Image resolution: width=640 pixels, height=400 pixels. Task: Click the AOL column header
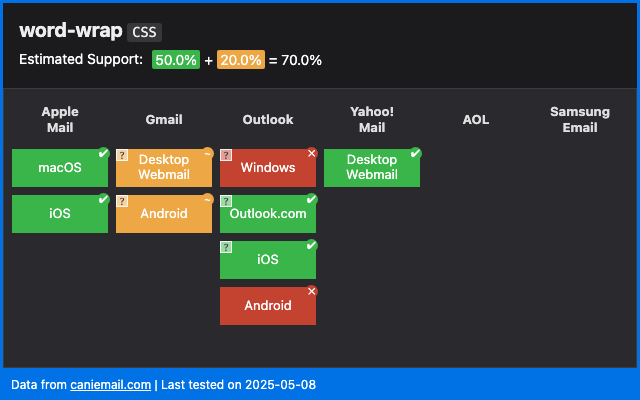[476, 120]
